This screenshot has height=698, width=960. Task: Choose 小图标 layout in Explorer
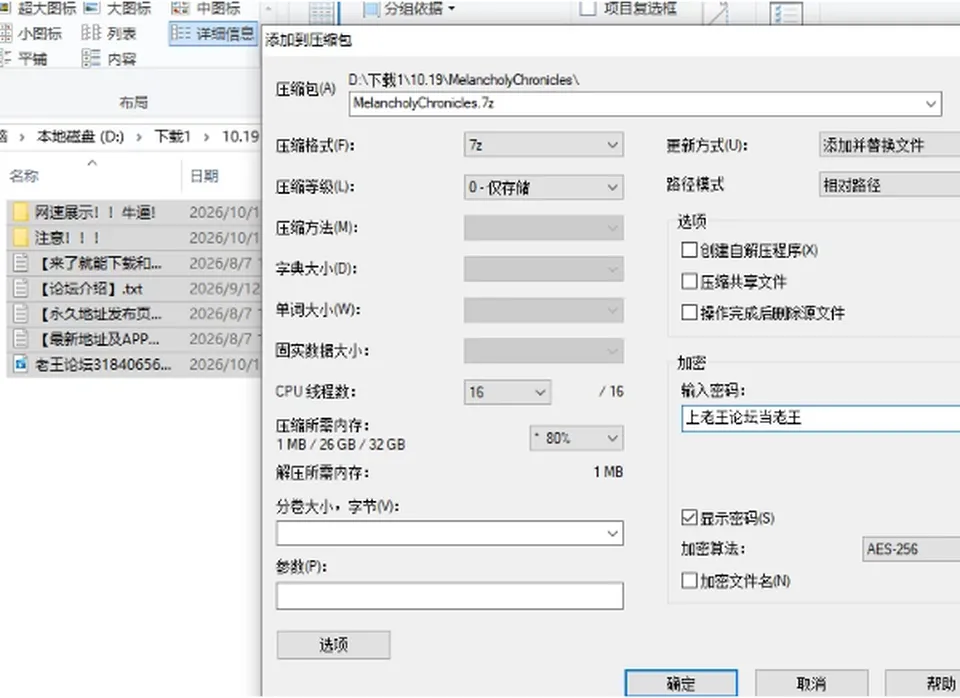pos(32,33)
